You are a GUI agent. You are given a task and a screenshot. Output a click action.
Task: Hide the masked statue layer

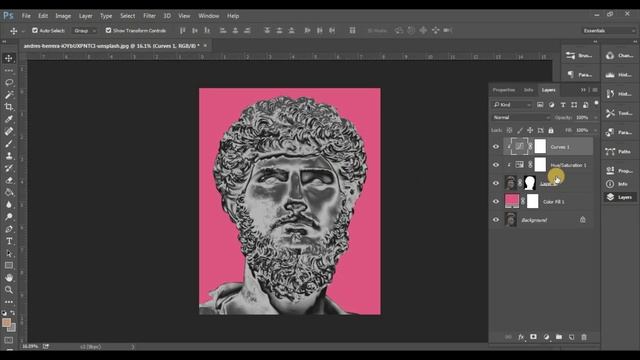tap(496, 183)
